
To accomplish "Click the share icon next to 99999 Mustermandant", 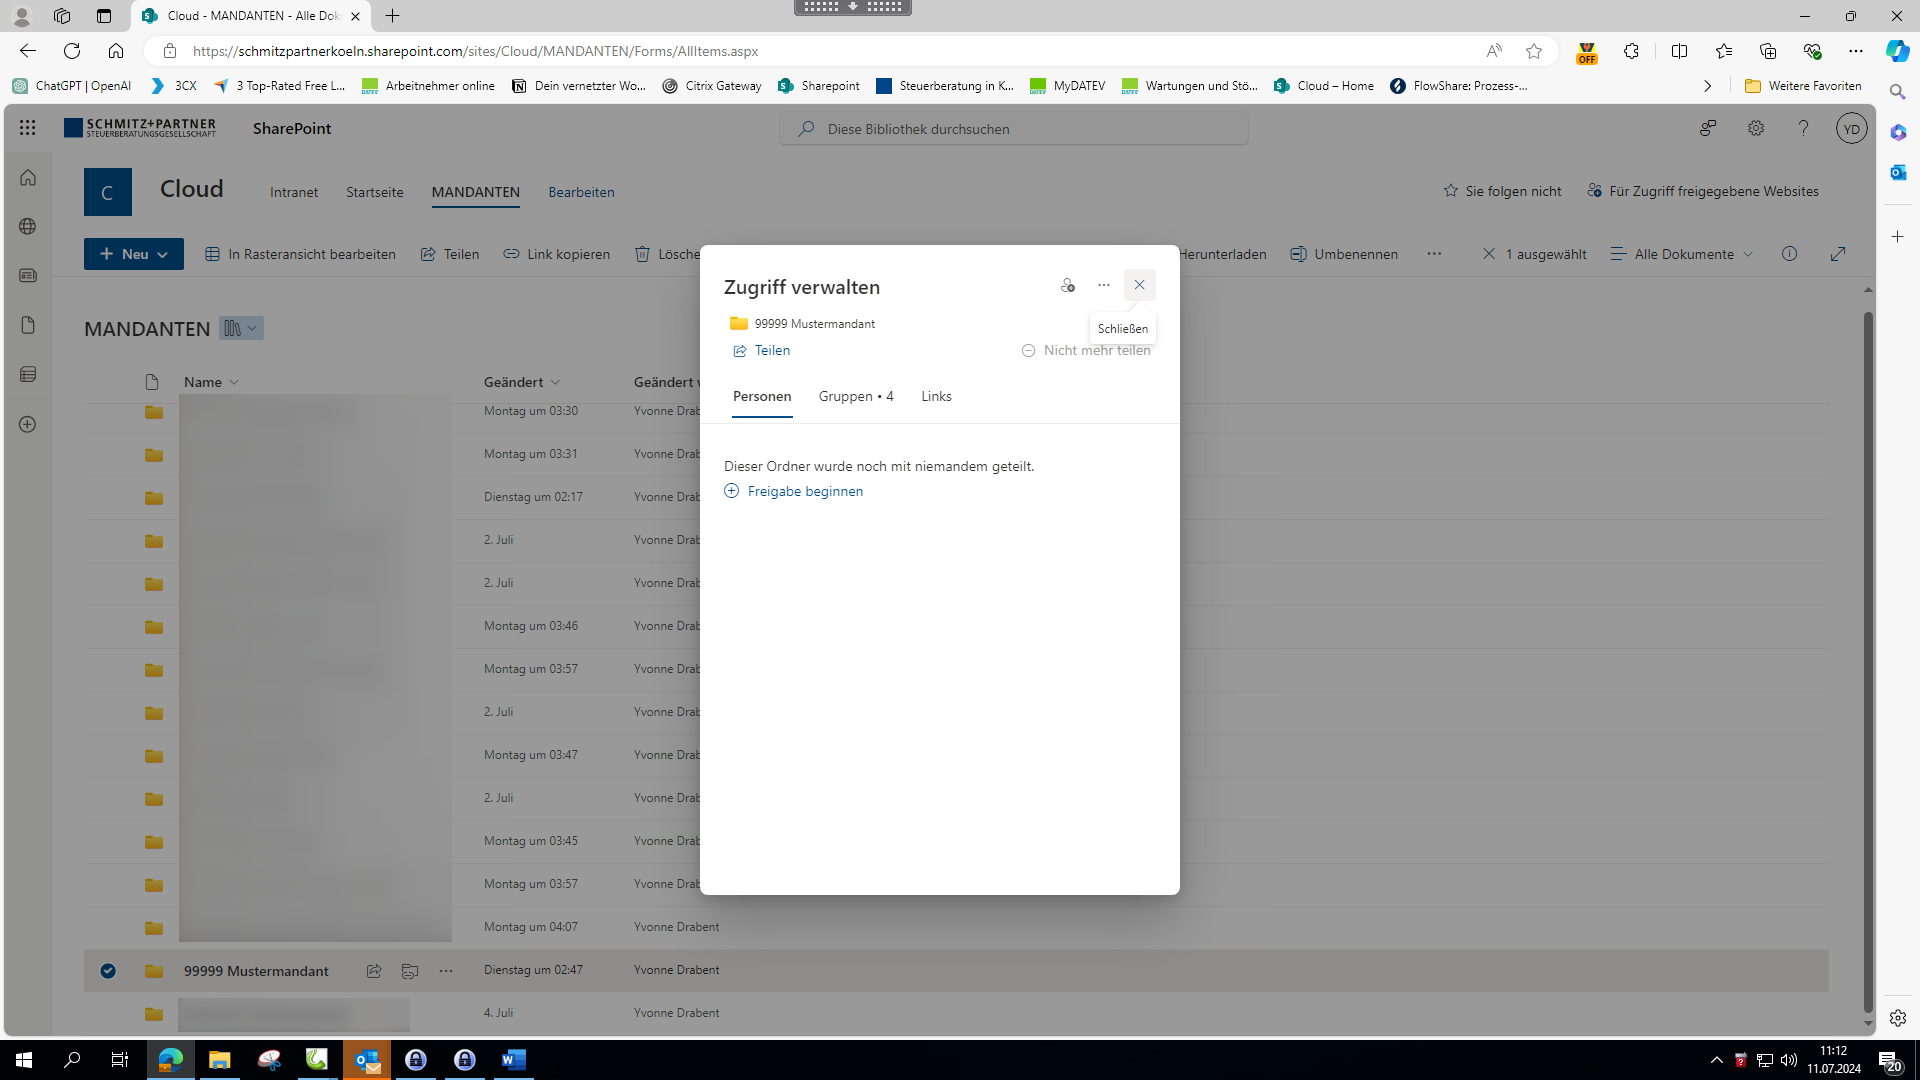I will 374,971.
